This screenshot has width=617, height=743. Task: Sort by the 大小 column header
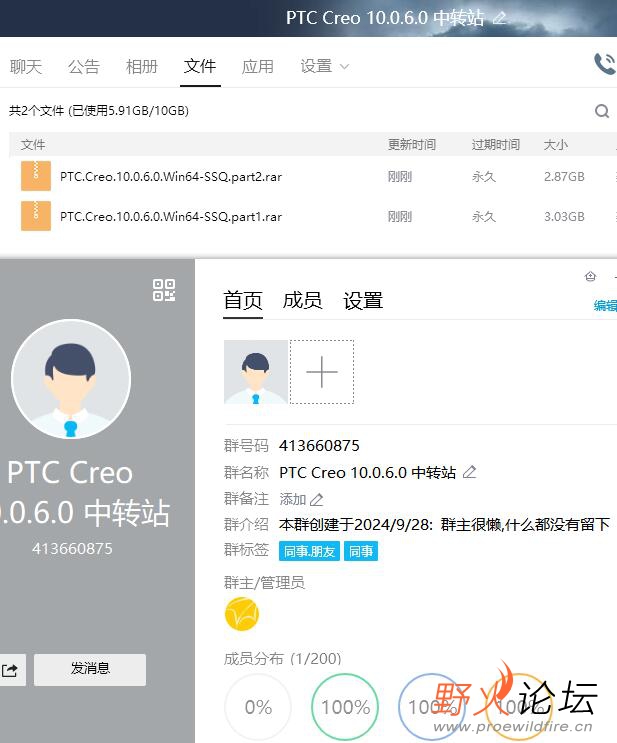coord(555,145)
